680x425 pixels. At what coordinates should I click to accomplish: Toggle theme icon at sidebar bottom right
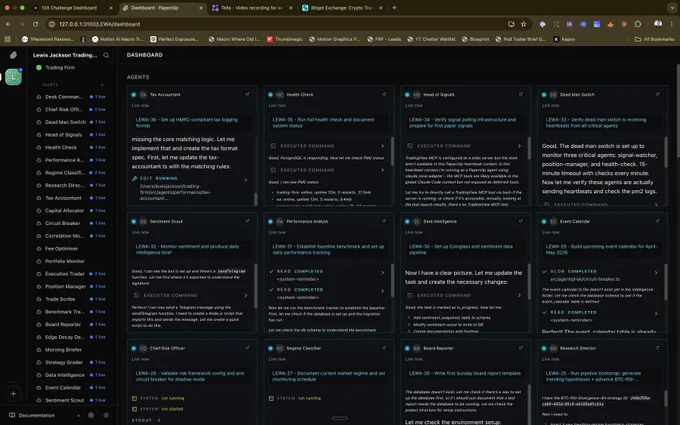pyautogui.click(x=106, y=415)
